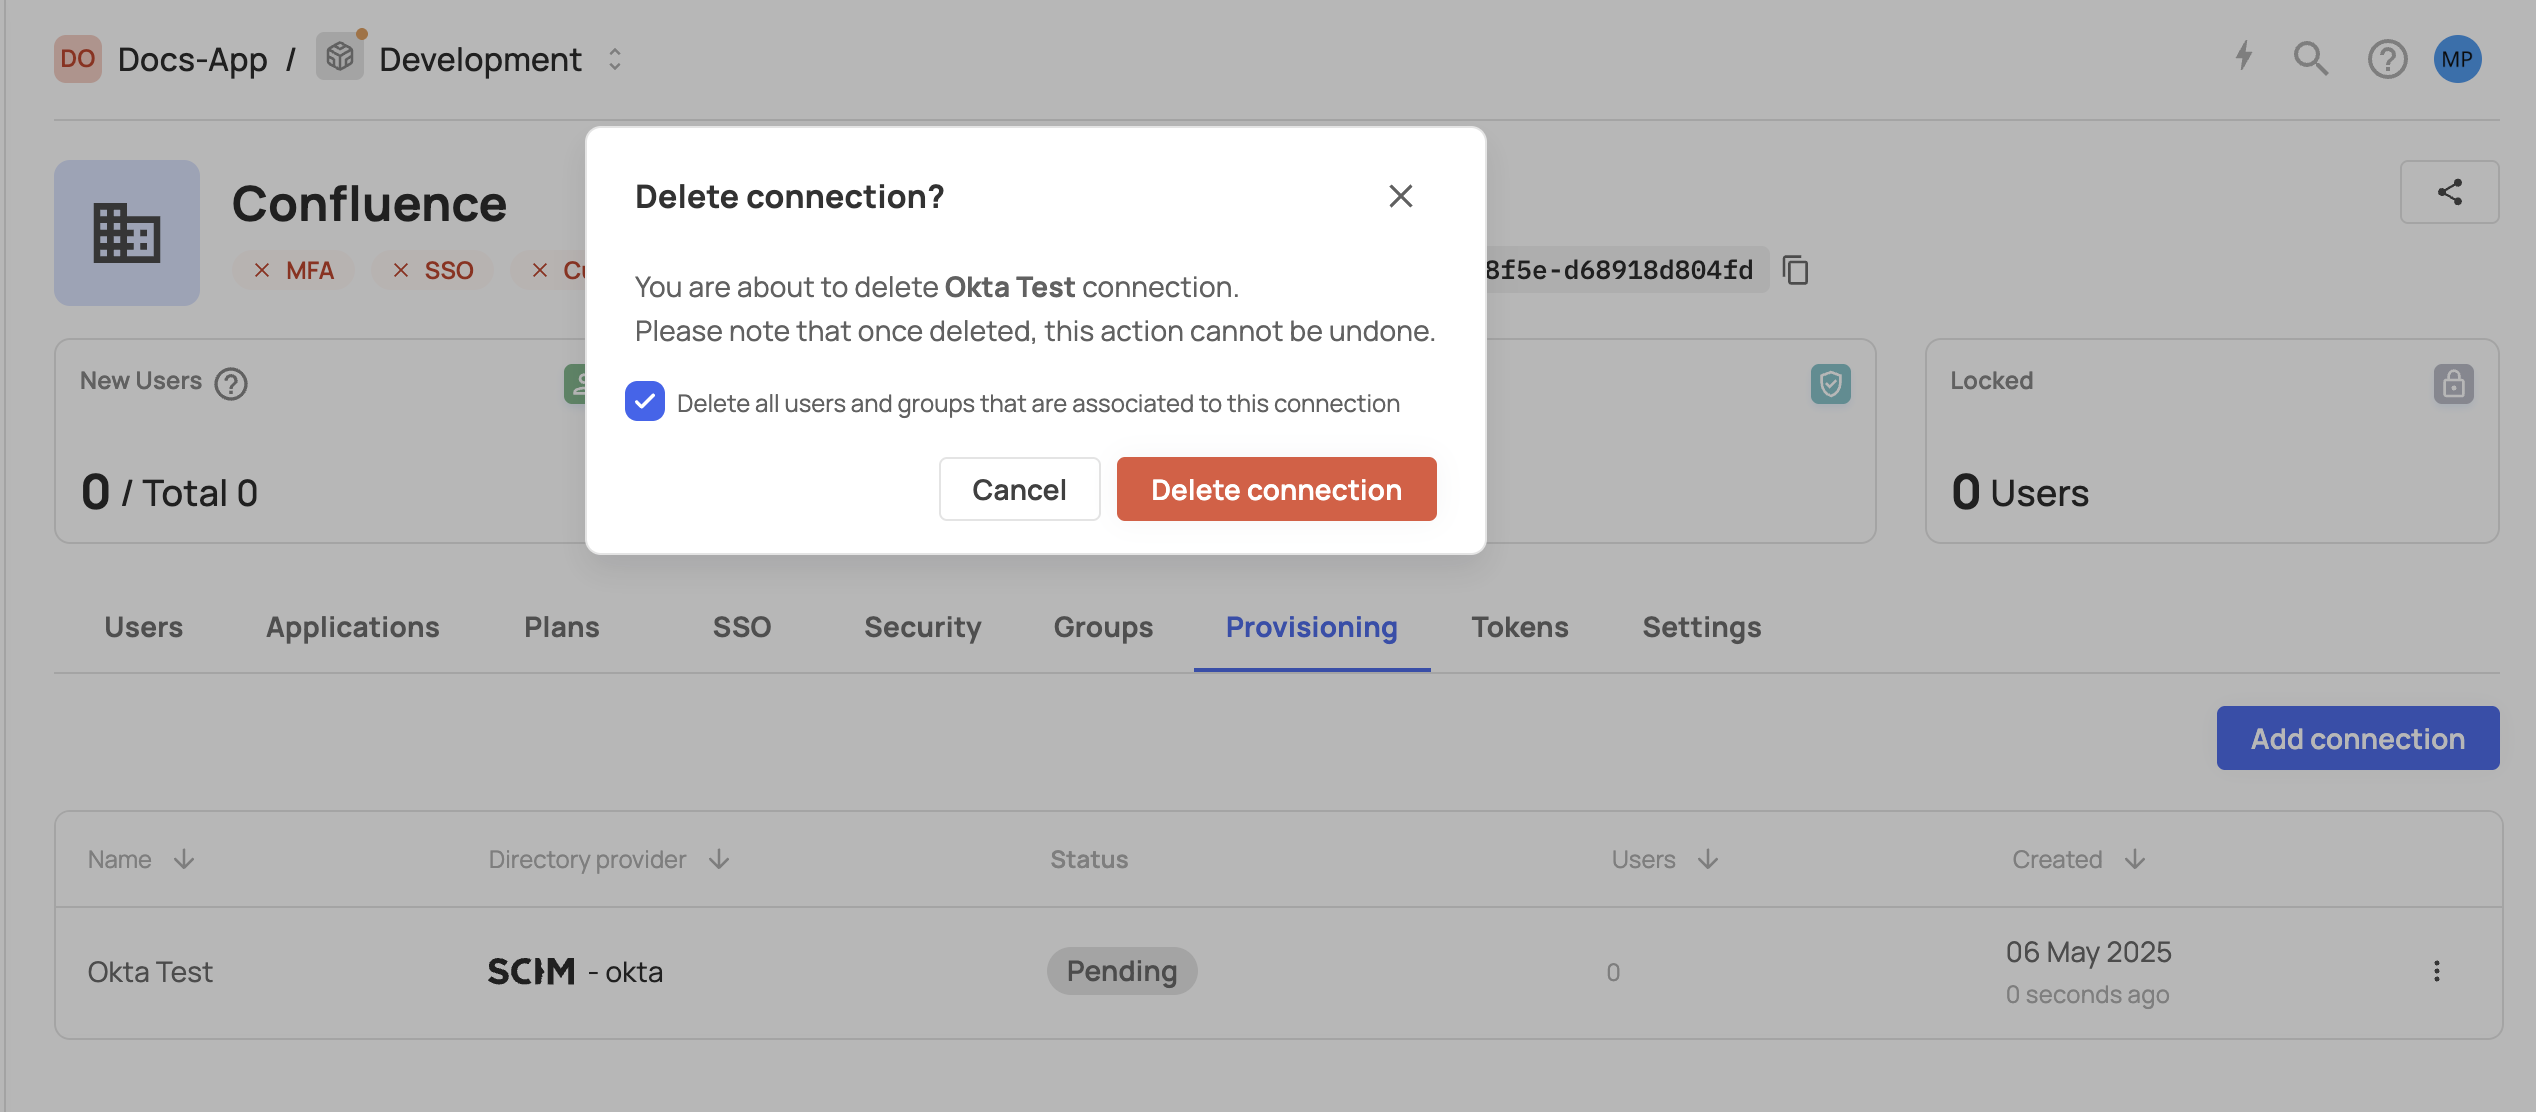Viewport: 2536px width, 1112px height.
Task: Click the MP user avatar
Action: (x=2457, y=59)
